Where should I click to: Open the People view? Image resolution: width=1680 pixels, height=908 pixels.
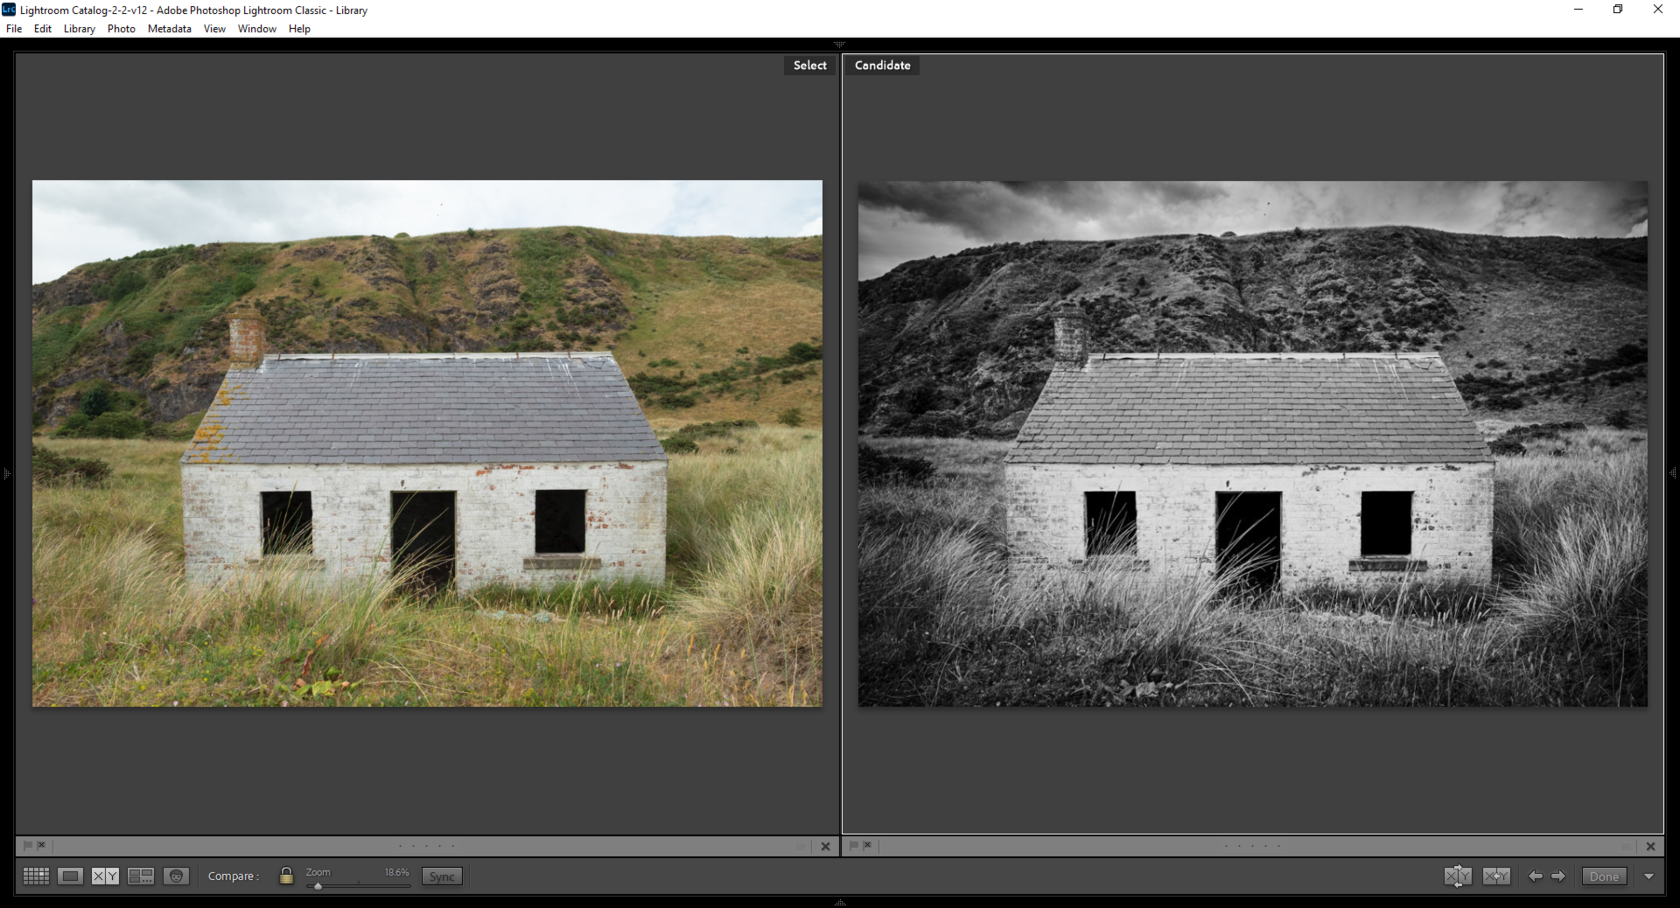(x=177, y=876)
